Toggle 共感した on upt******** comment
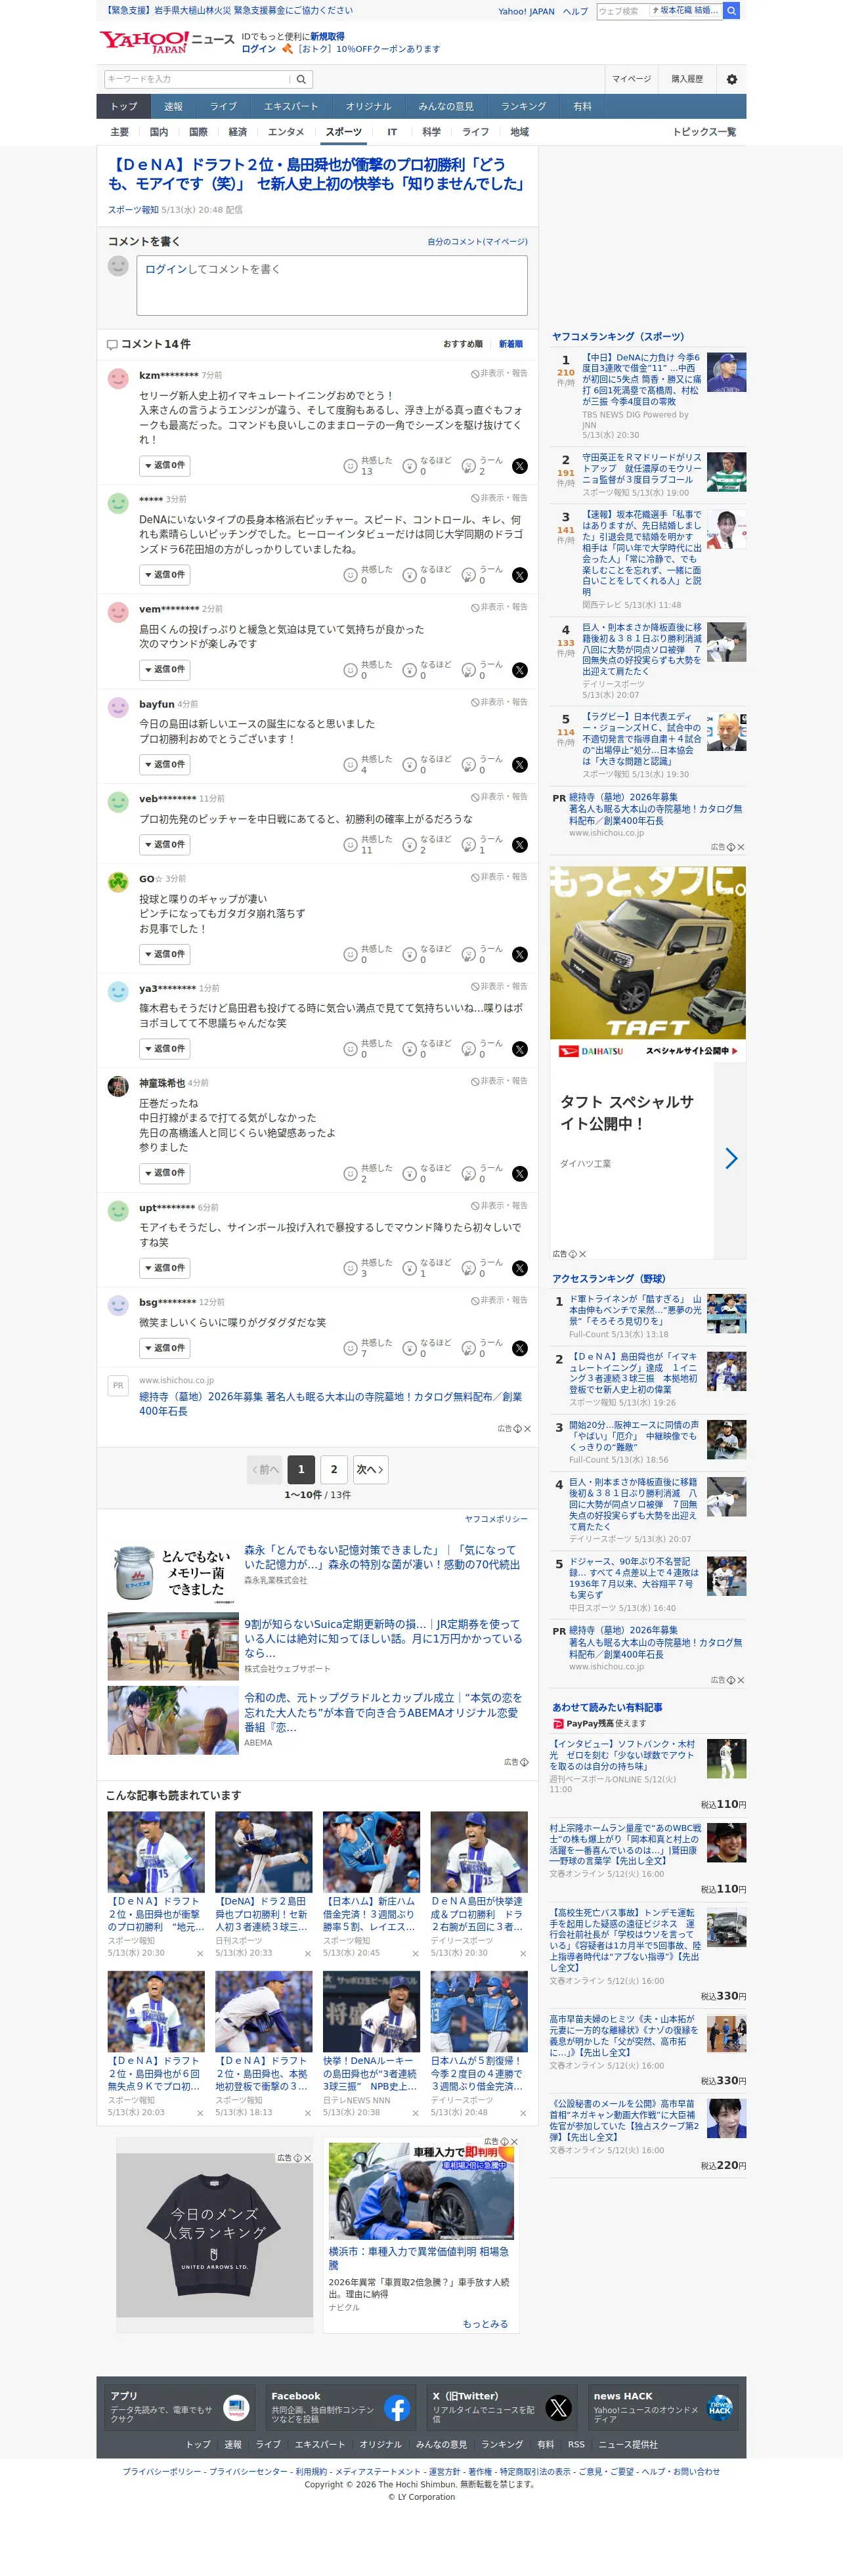843x2576 pixels. click(x=350, y=1268)
